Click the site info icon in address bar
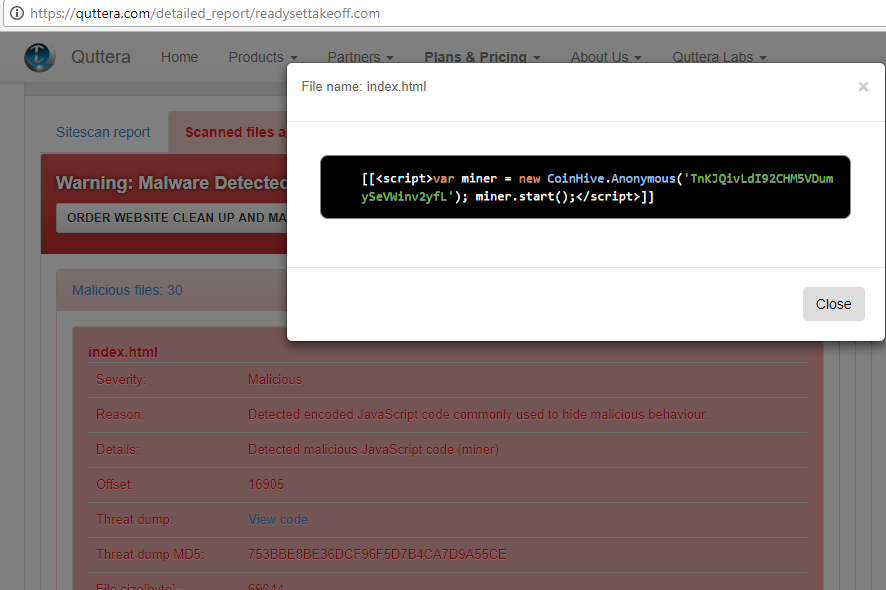Screen dimensions: 886x590 (17, 13)
